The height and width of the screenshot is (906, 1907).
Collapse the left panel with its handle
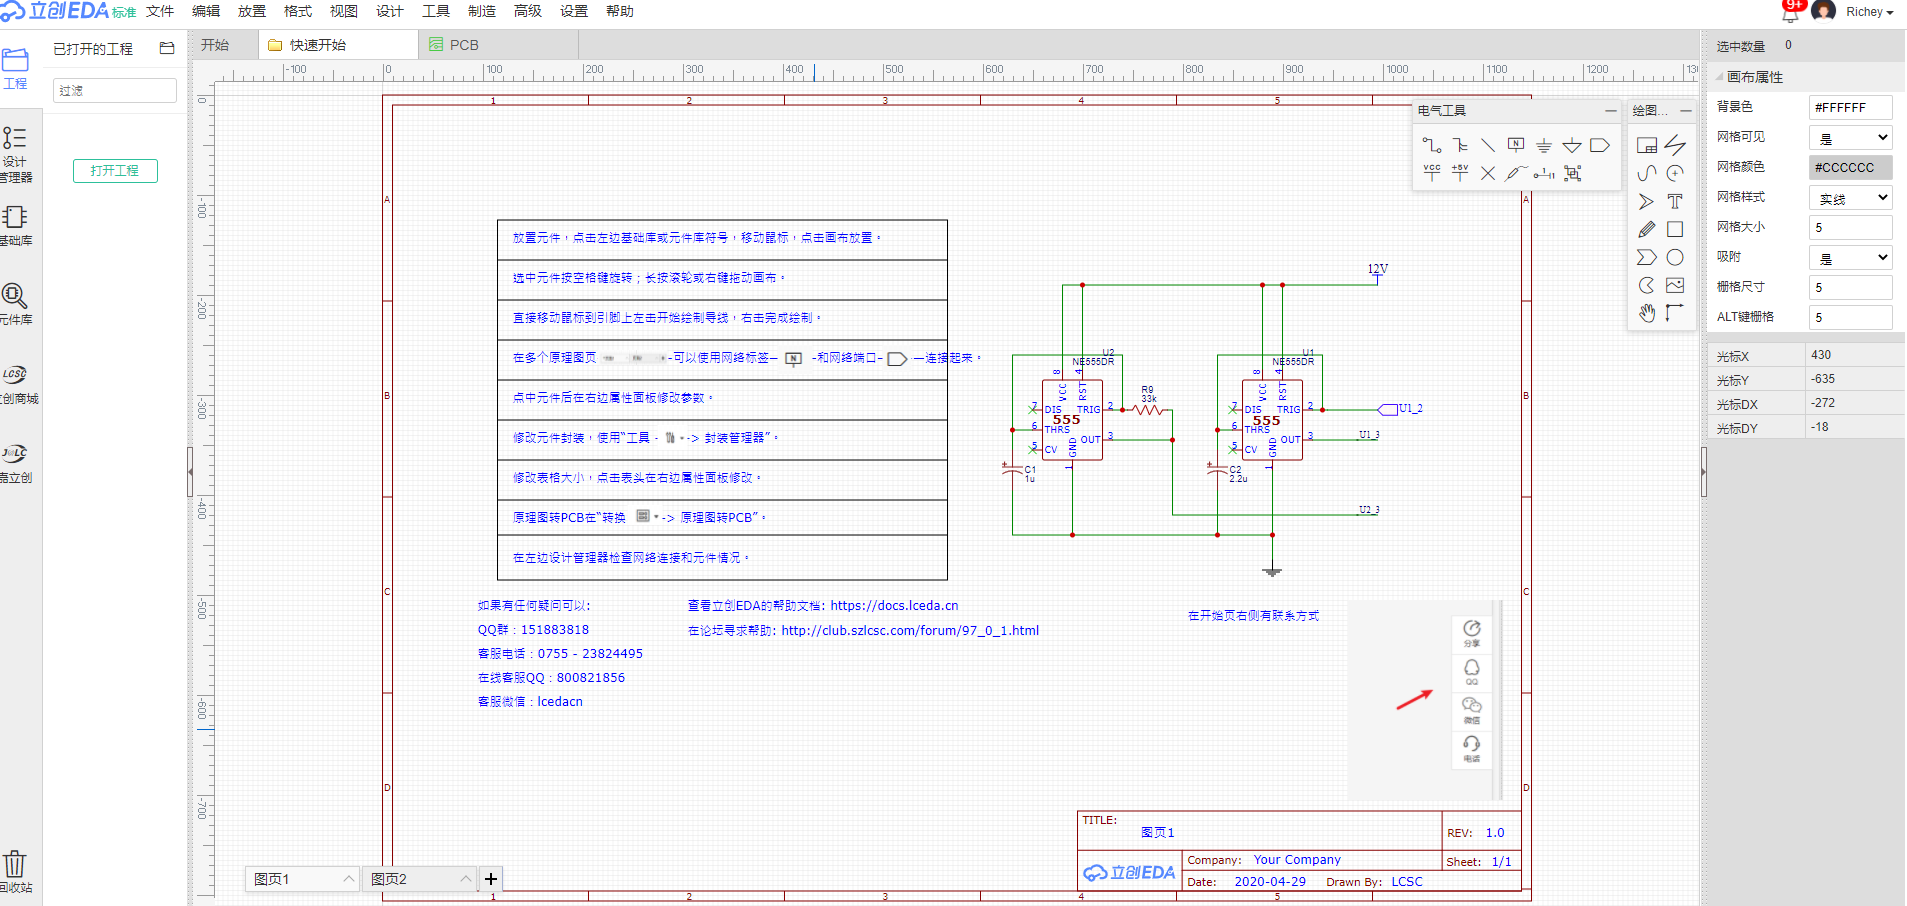point(190,472)
